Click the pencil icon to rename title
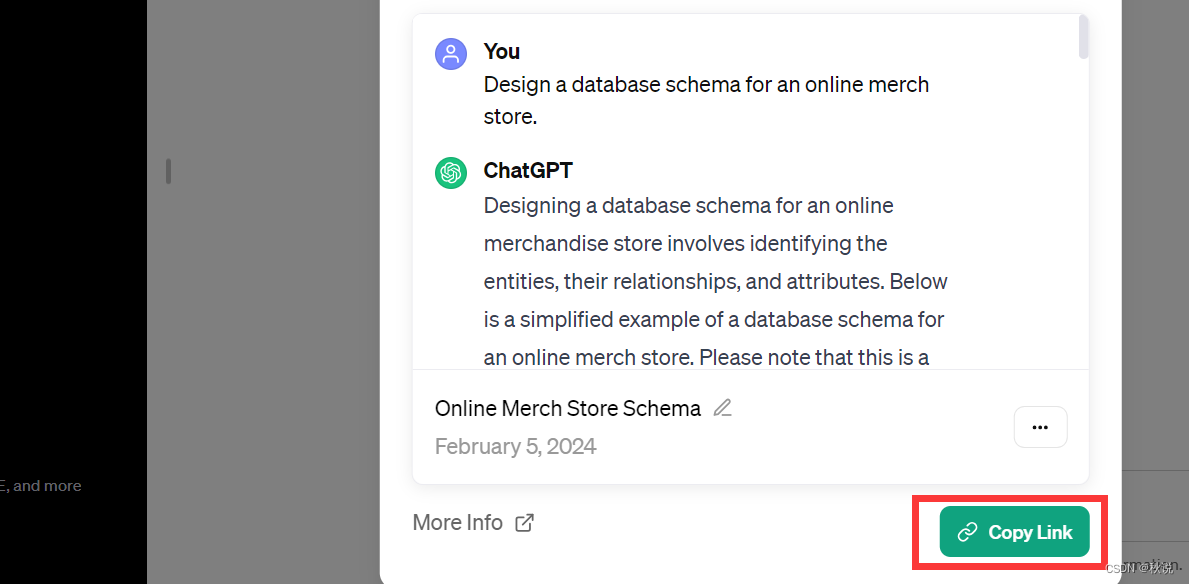 (x=722, y=408)
